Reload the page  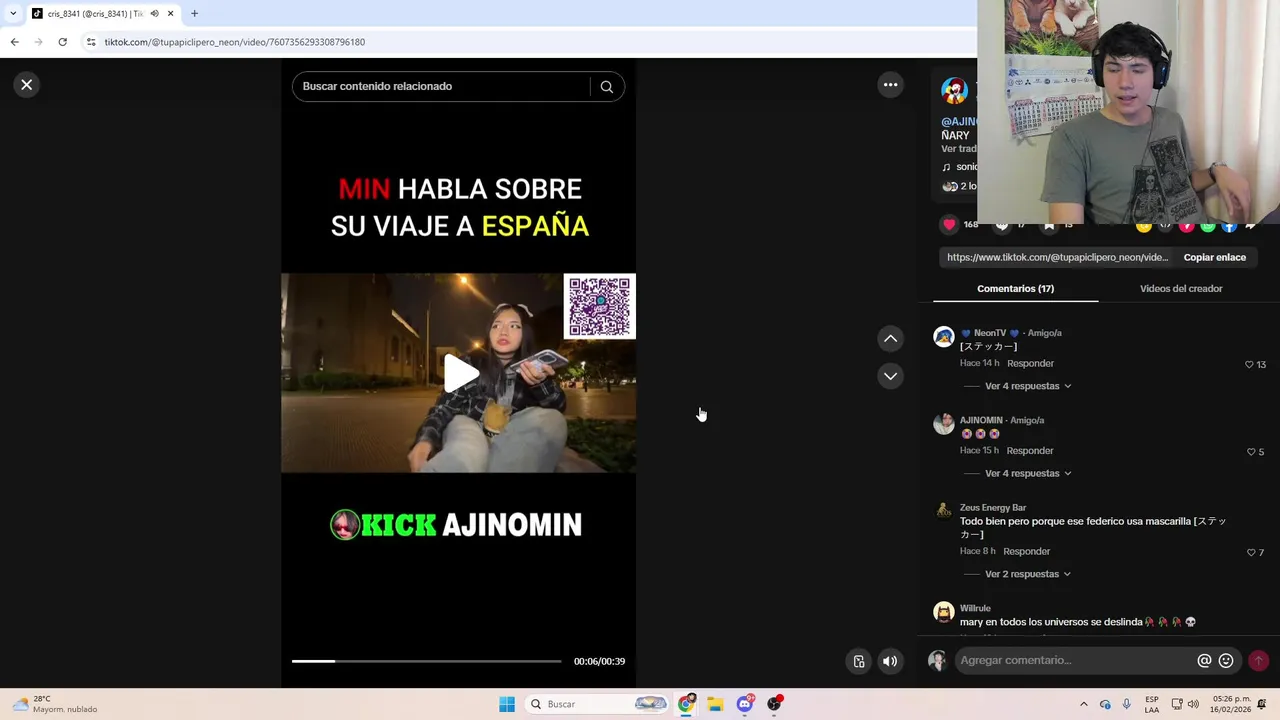(x=62, y=42)
